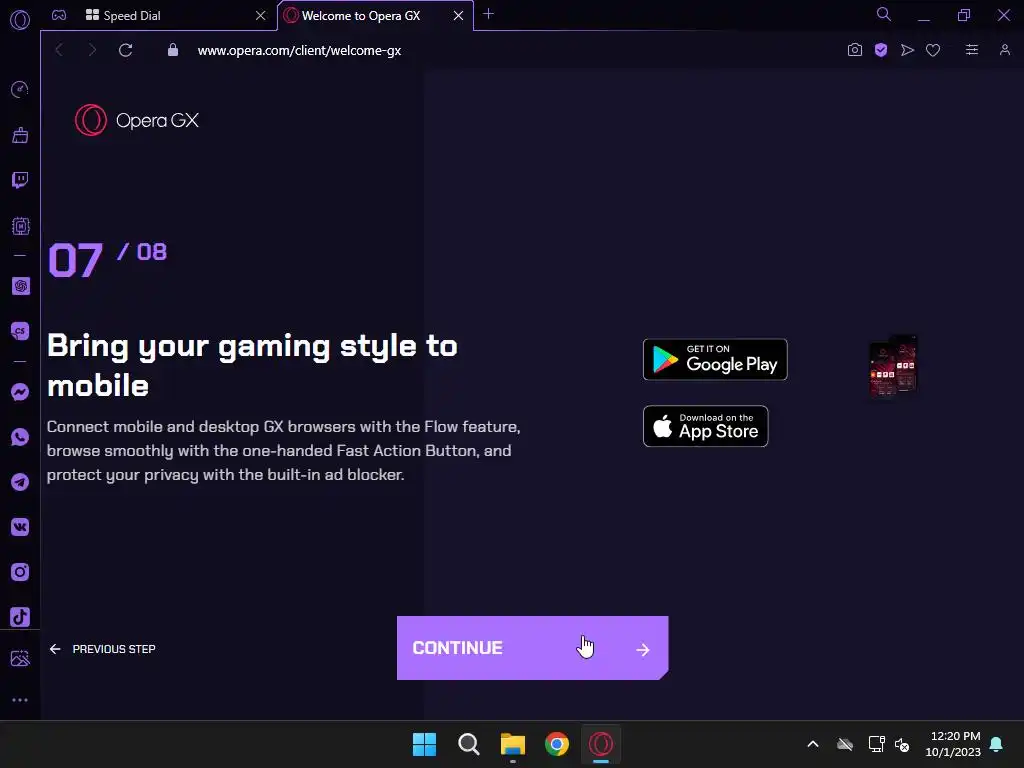Open Facebook Messenger in sidebar

[x=20, y=392]
